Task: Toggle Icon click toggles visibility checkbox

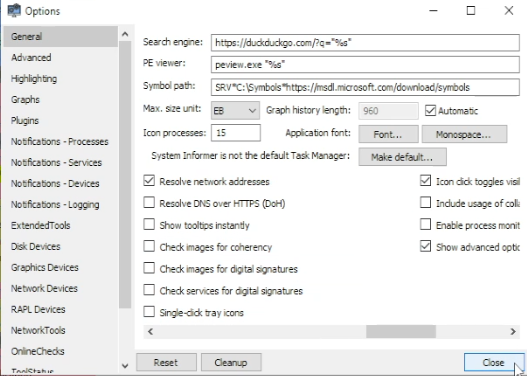Action: pyautogui.click(x=425, y=181)
